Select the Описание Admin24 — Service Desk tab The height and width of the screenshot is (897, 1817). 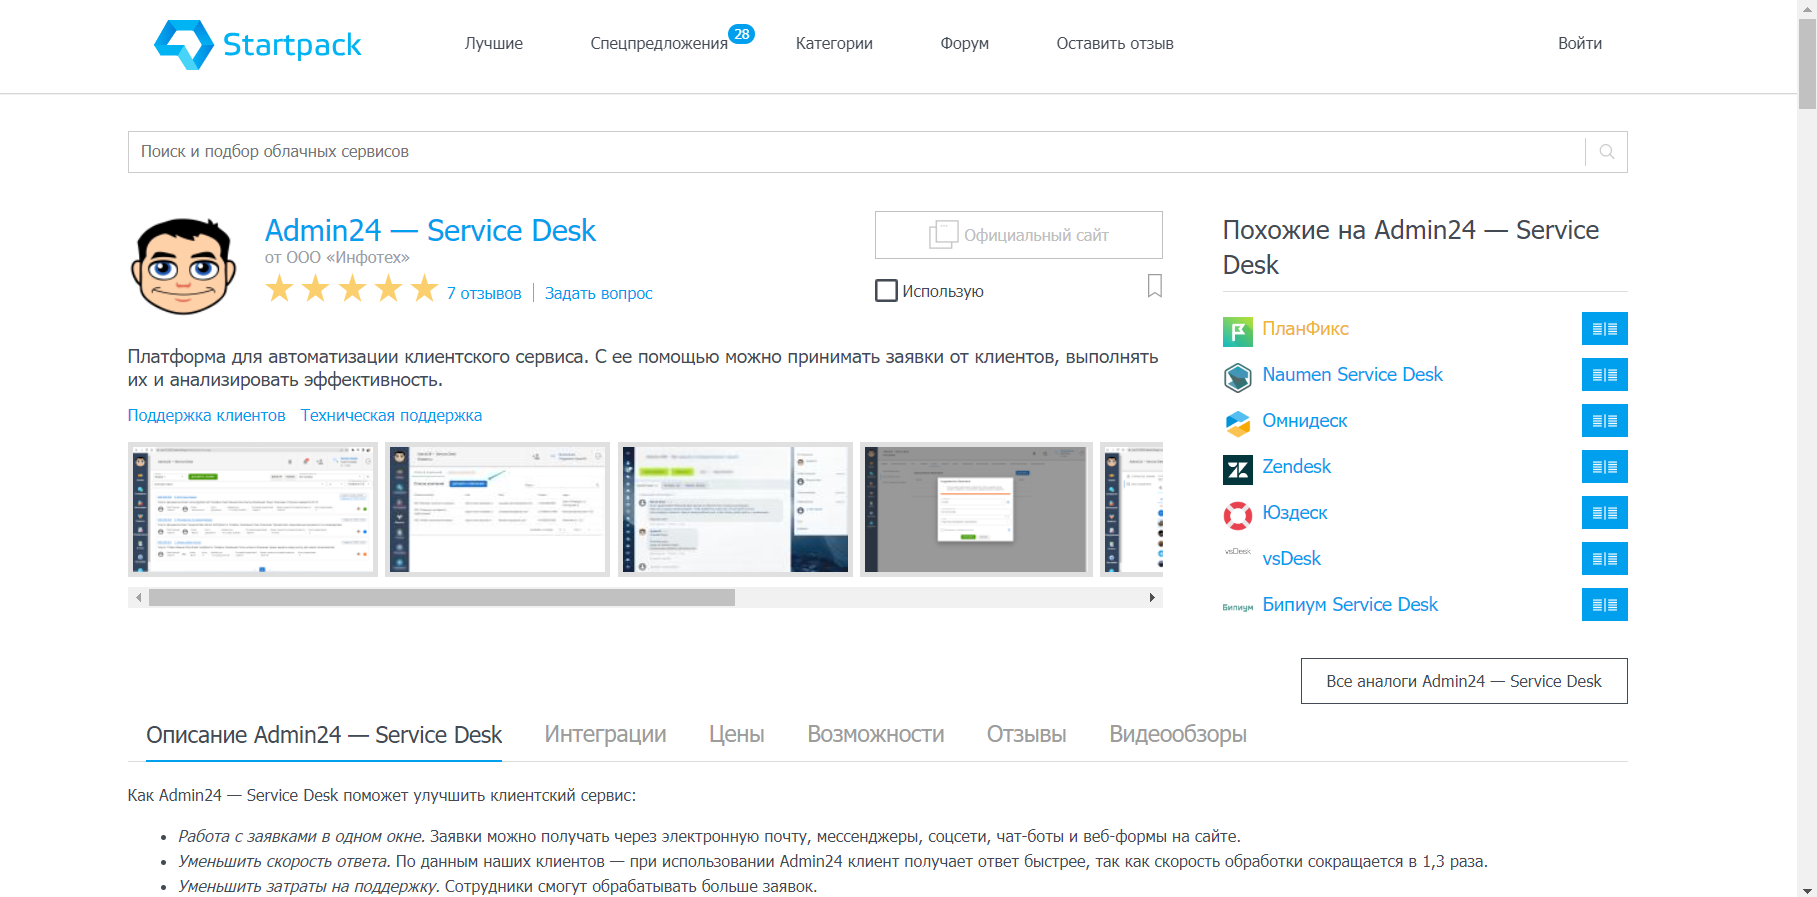click(324, 735)
